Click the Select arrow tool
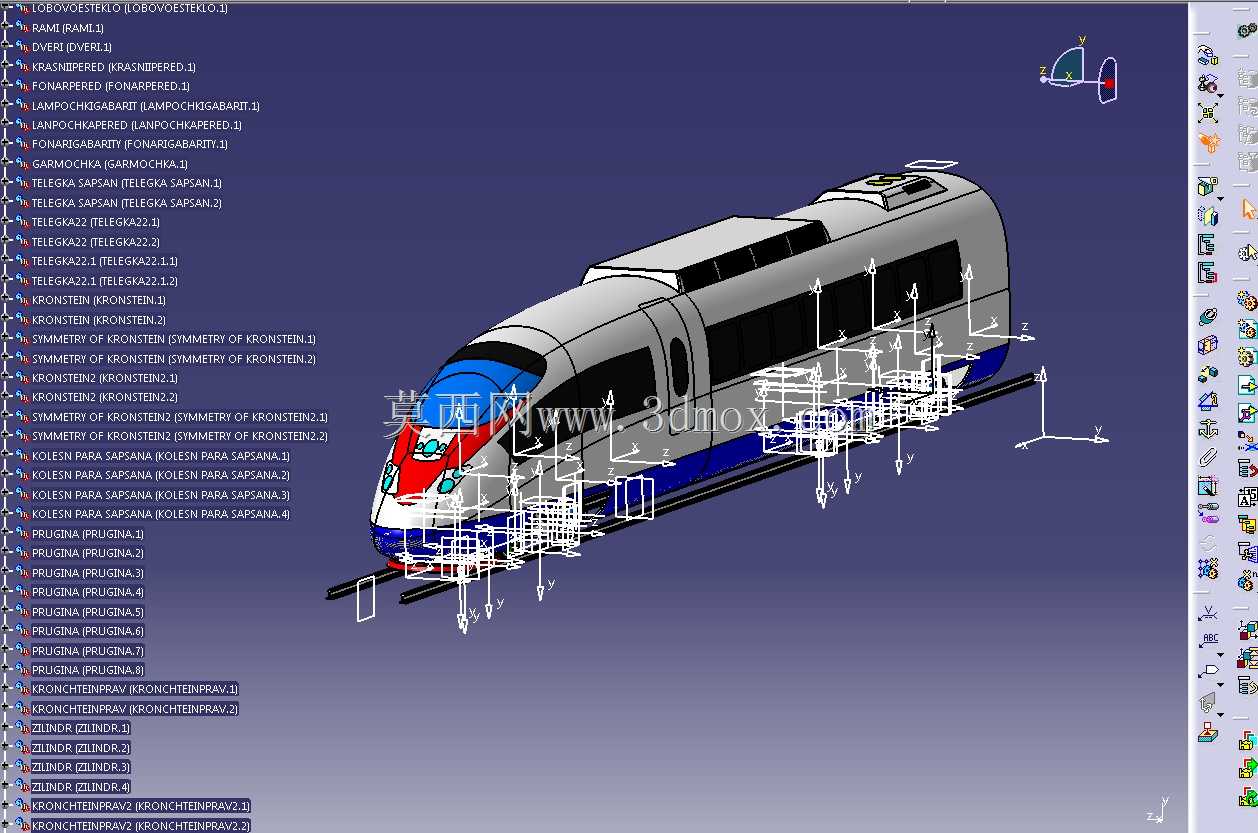 (1248, 209)
